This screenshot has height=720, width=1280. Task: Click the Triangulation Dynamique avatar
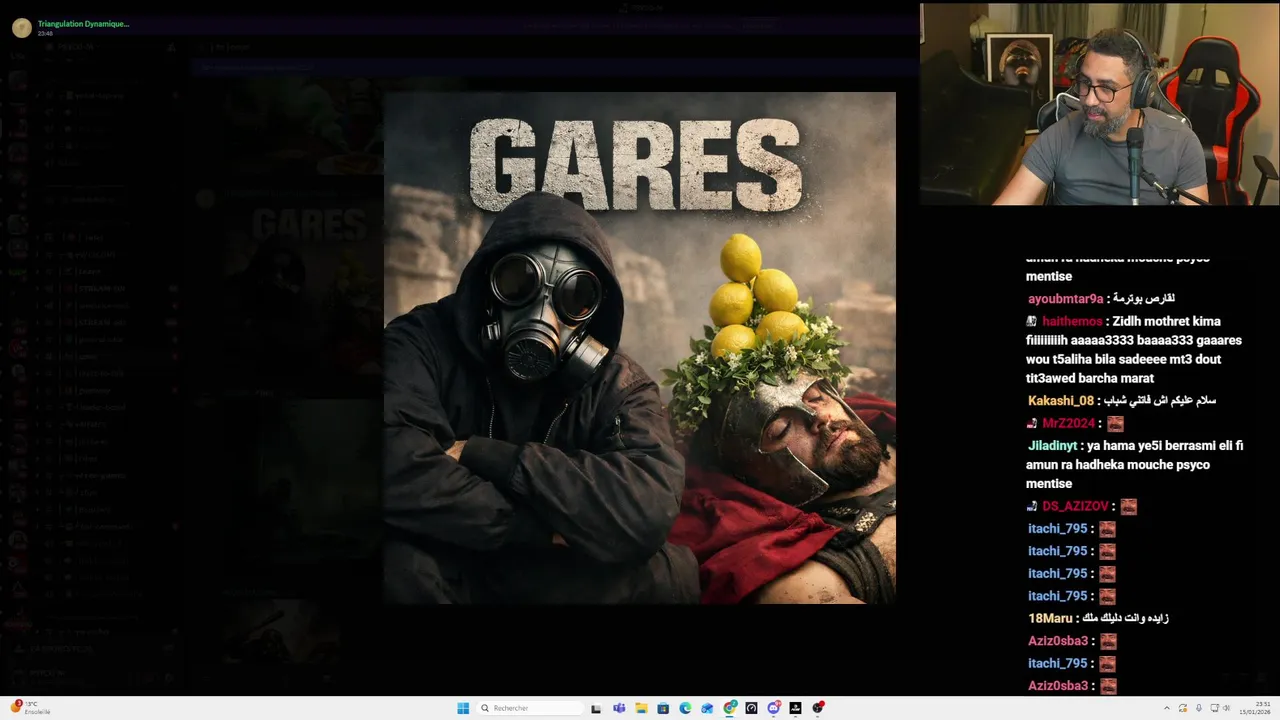coord(21,27)
